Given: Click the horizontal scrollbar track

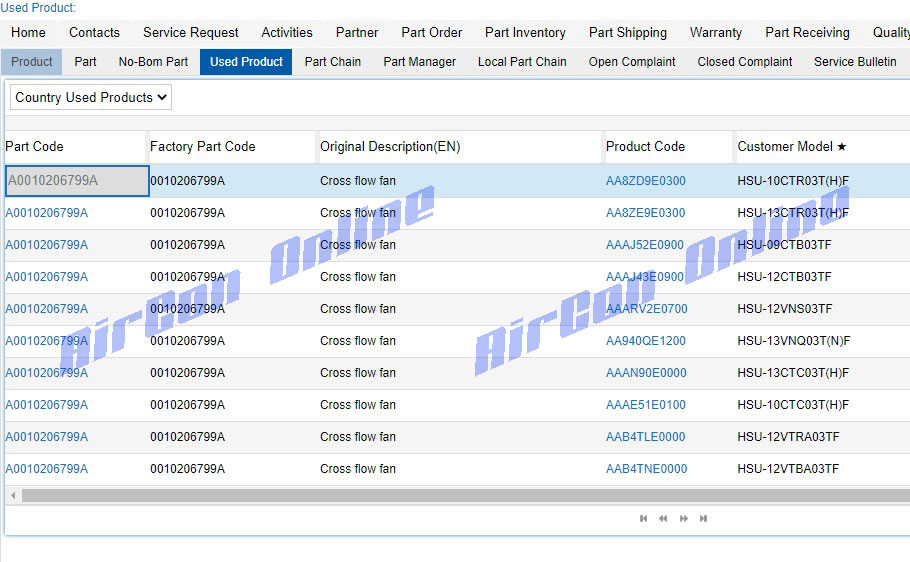Looking at the screenshot, I should 465,495.
